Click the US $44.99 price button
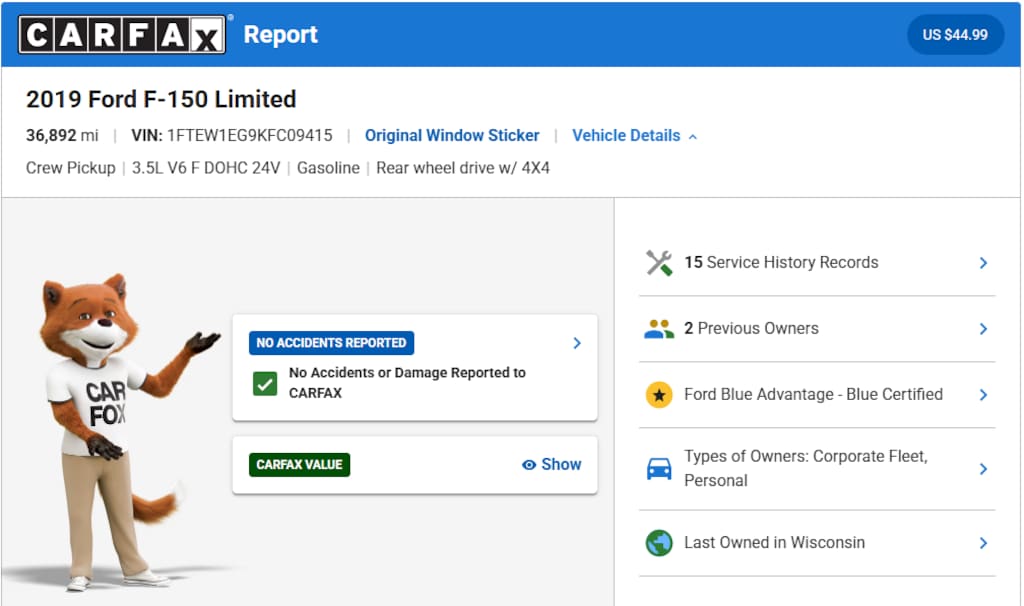Image resolution: width=1024 pixels, height=606 pixels. click(x=955, y=35)
